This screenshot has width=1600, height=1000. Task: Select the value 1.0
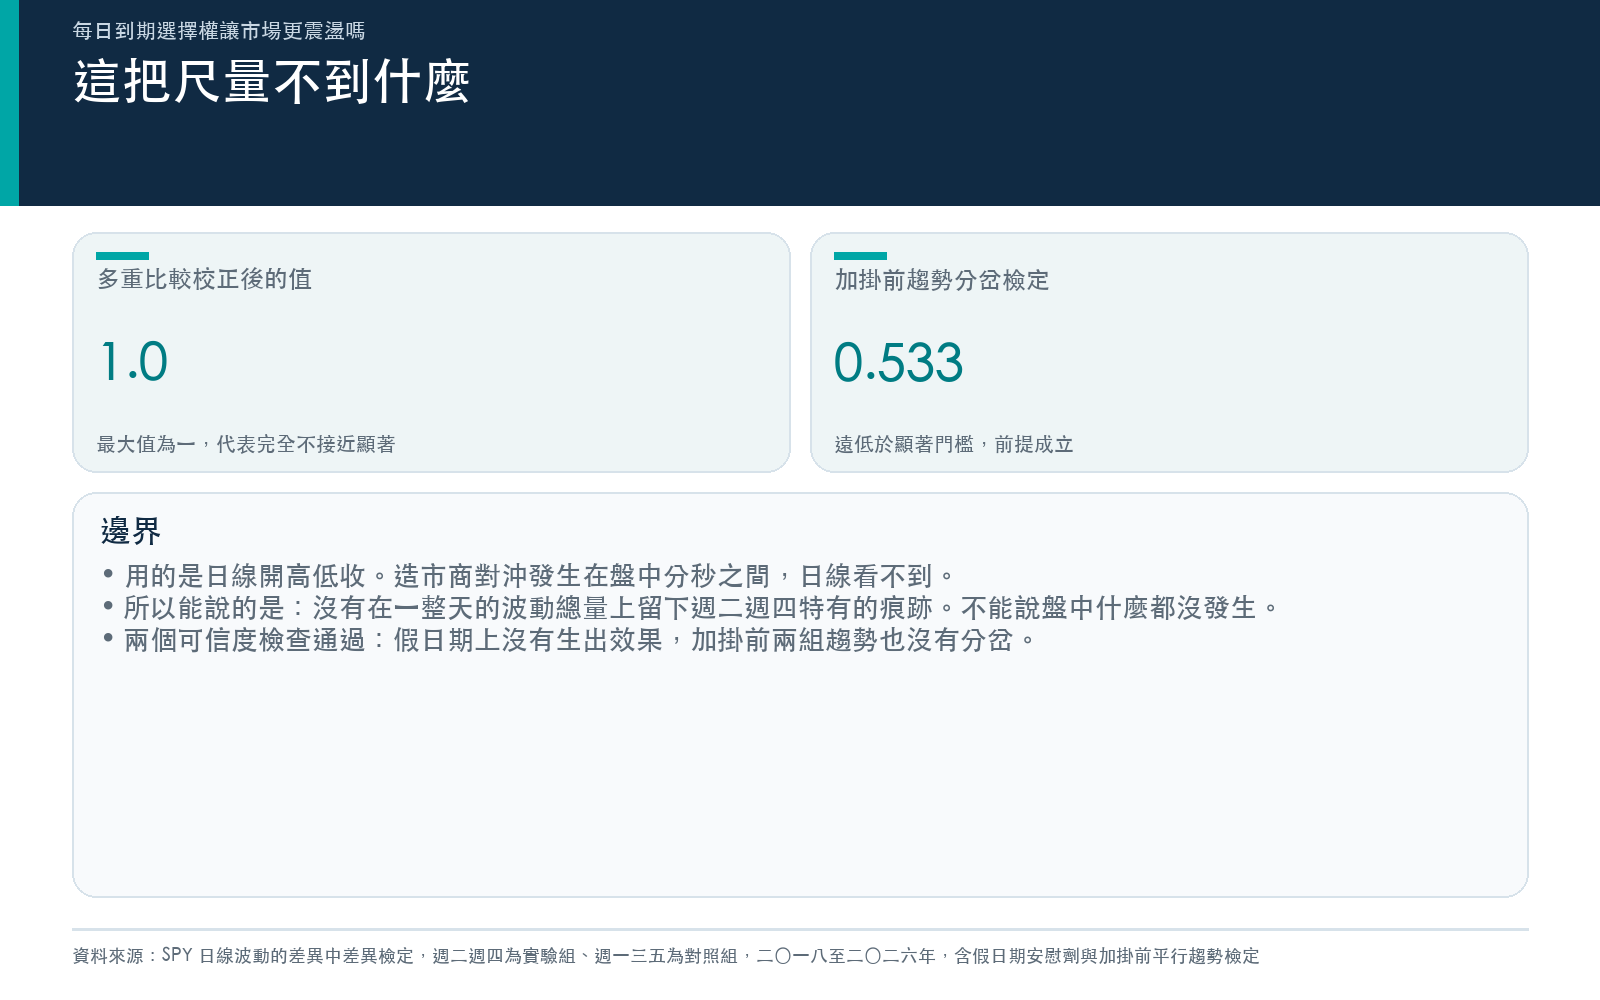134,362
